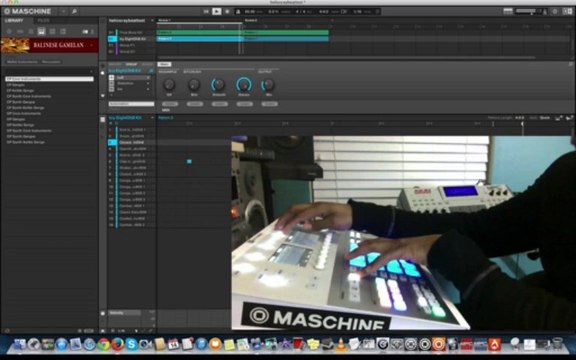Image resolution: width=576 pixels, height=360 pixels.
Task: Click the Main parameter page button
Action: coord(164,64)
